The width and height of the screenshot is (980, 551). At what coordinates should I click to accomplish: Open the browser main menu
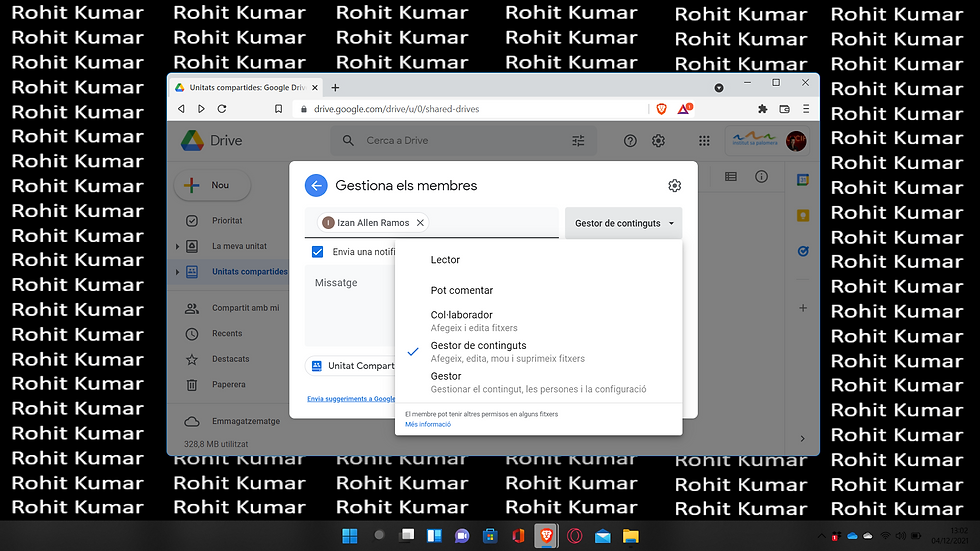tap(806, 109)
